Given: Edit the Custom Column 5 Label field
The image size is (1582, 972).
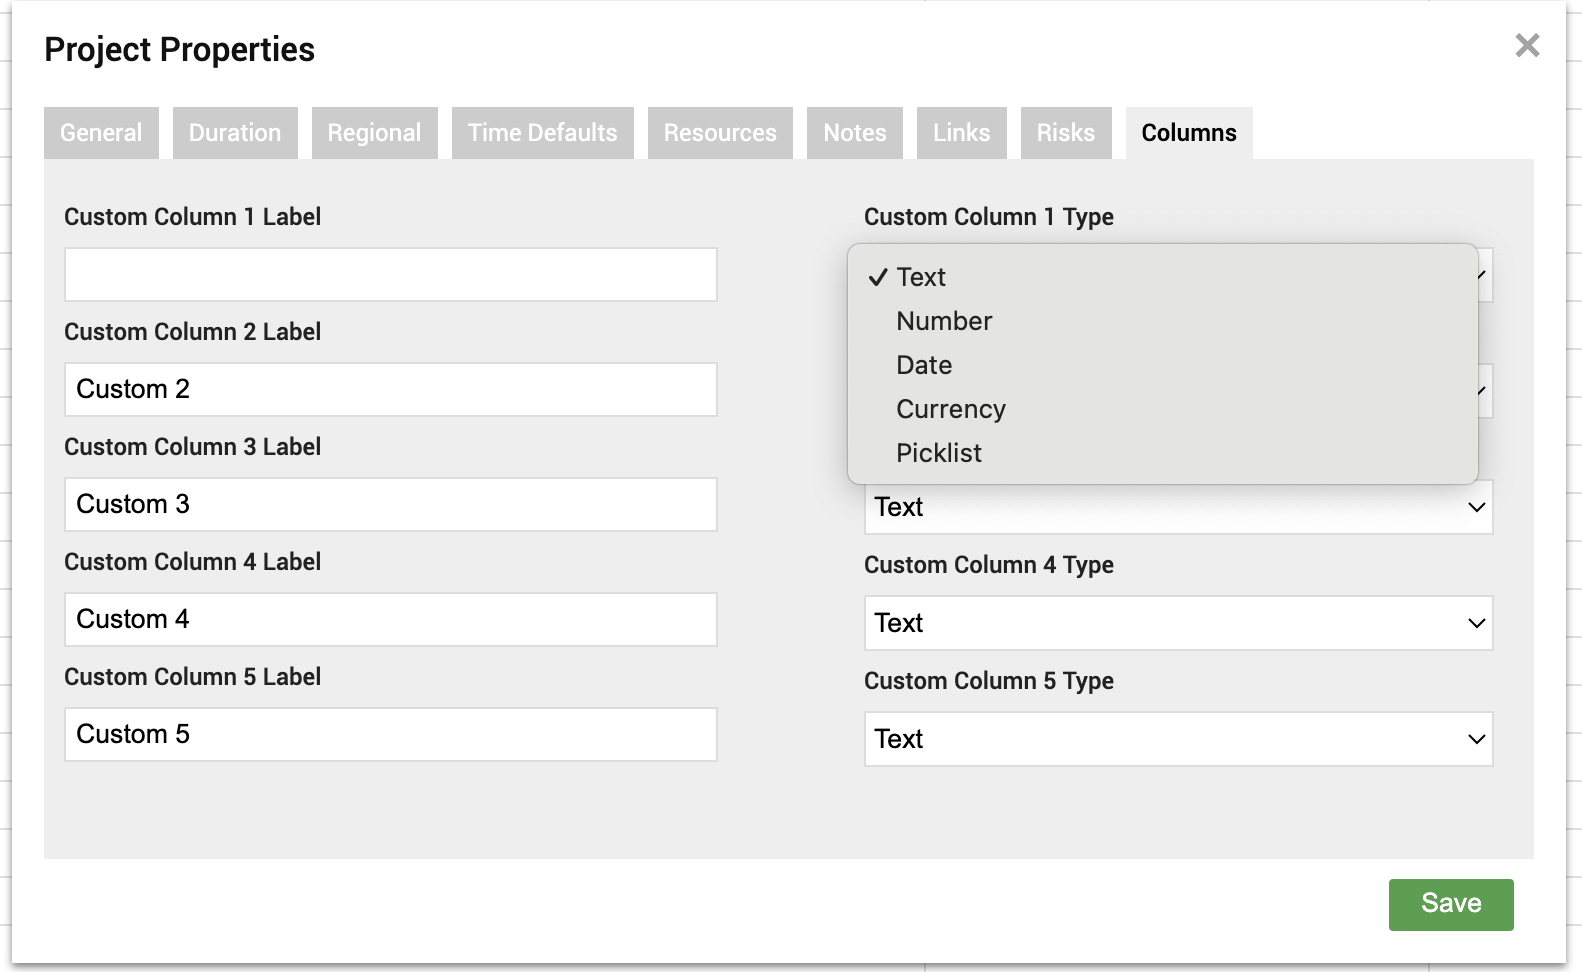Looking at the screenshot, I should point(390,735).
